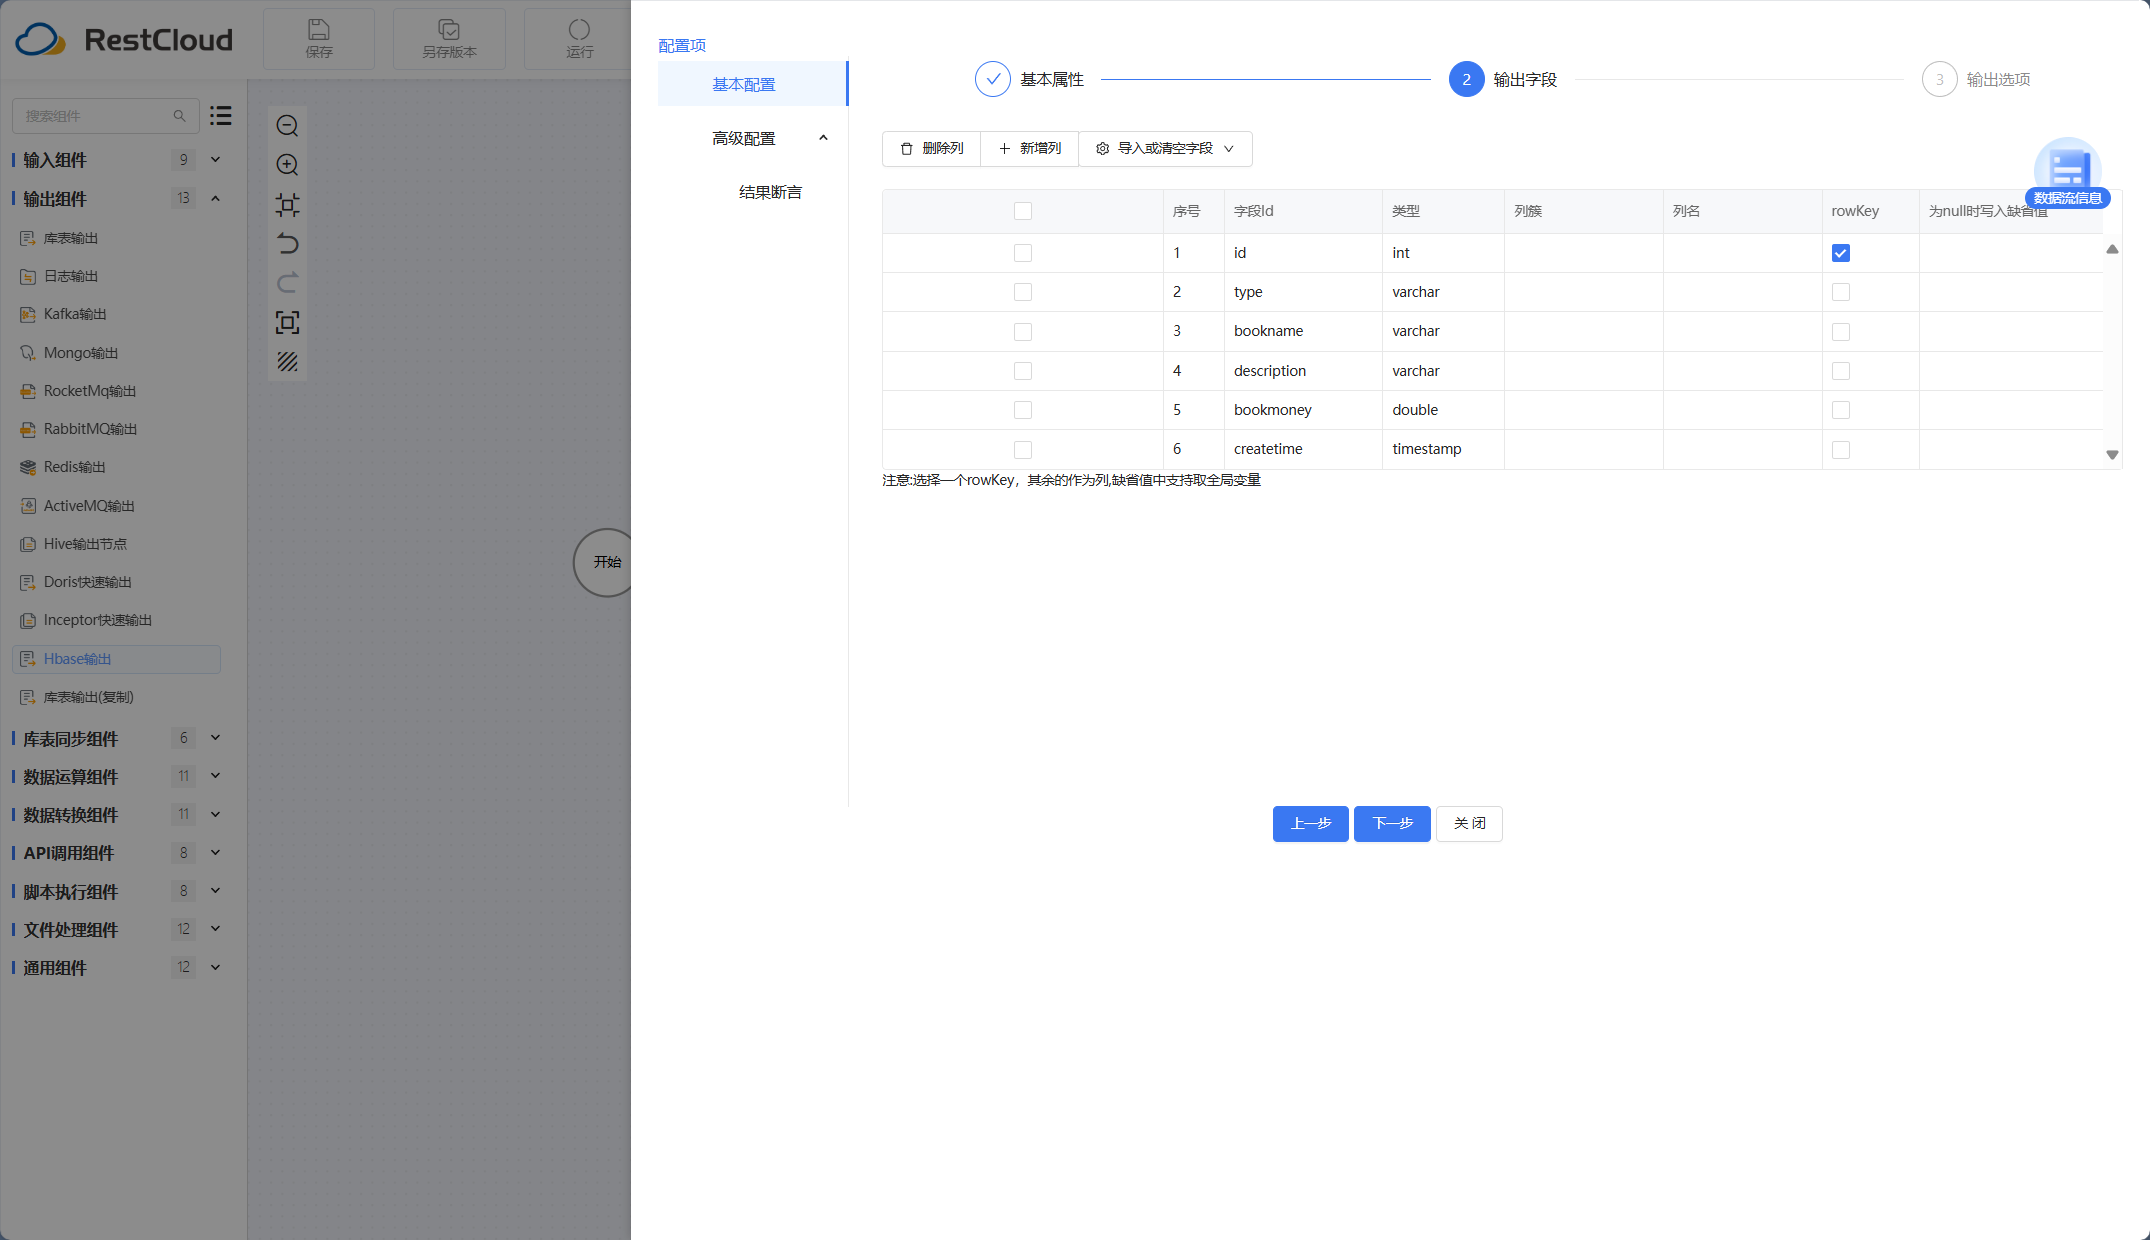Expand the 数据运算组件 category

[x=215, y=776]
